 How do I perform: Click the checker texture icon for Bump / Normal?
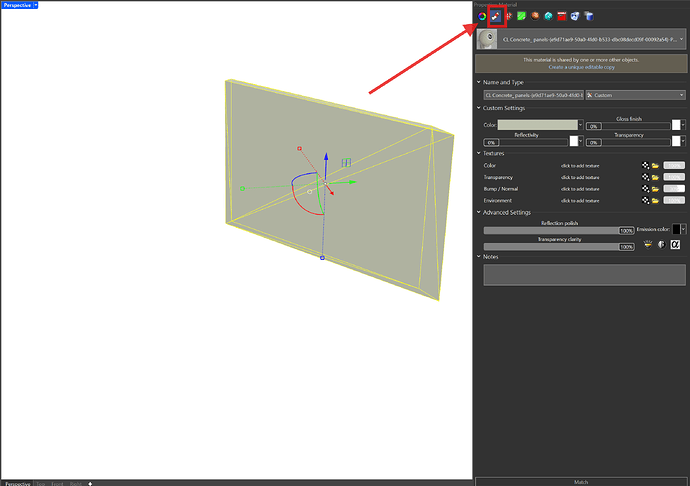(645, 188)
